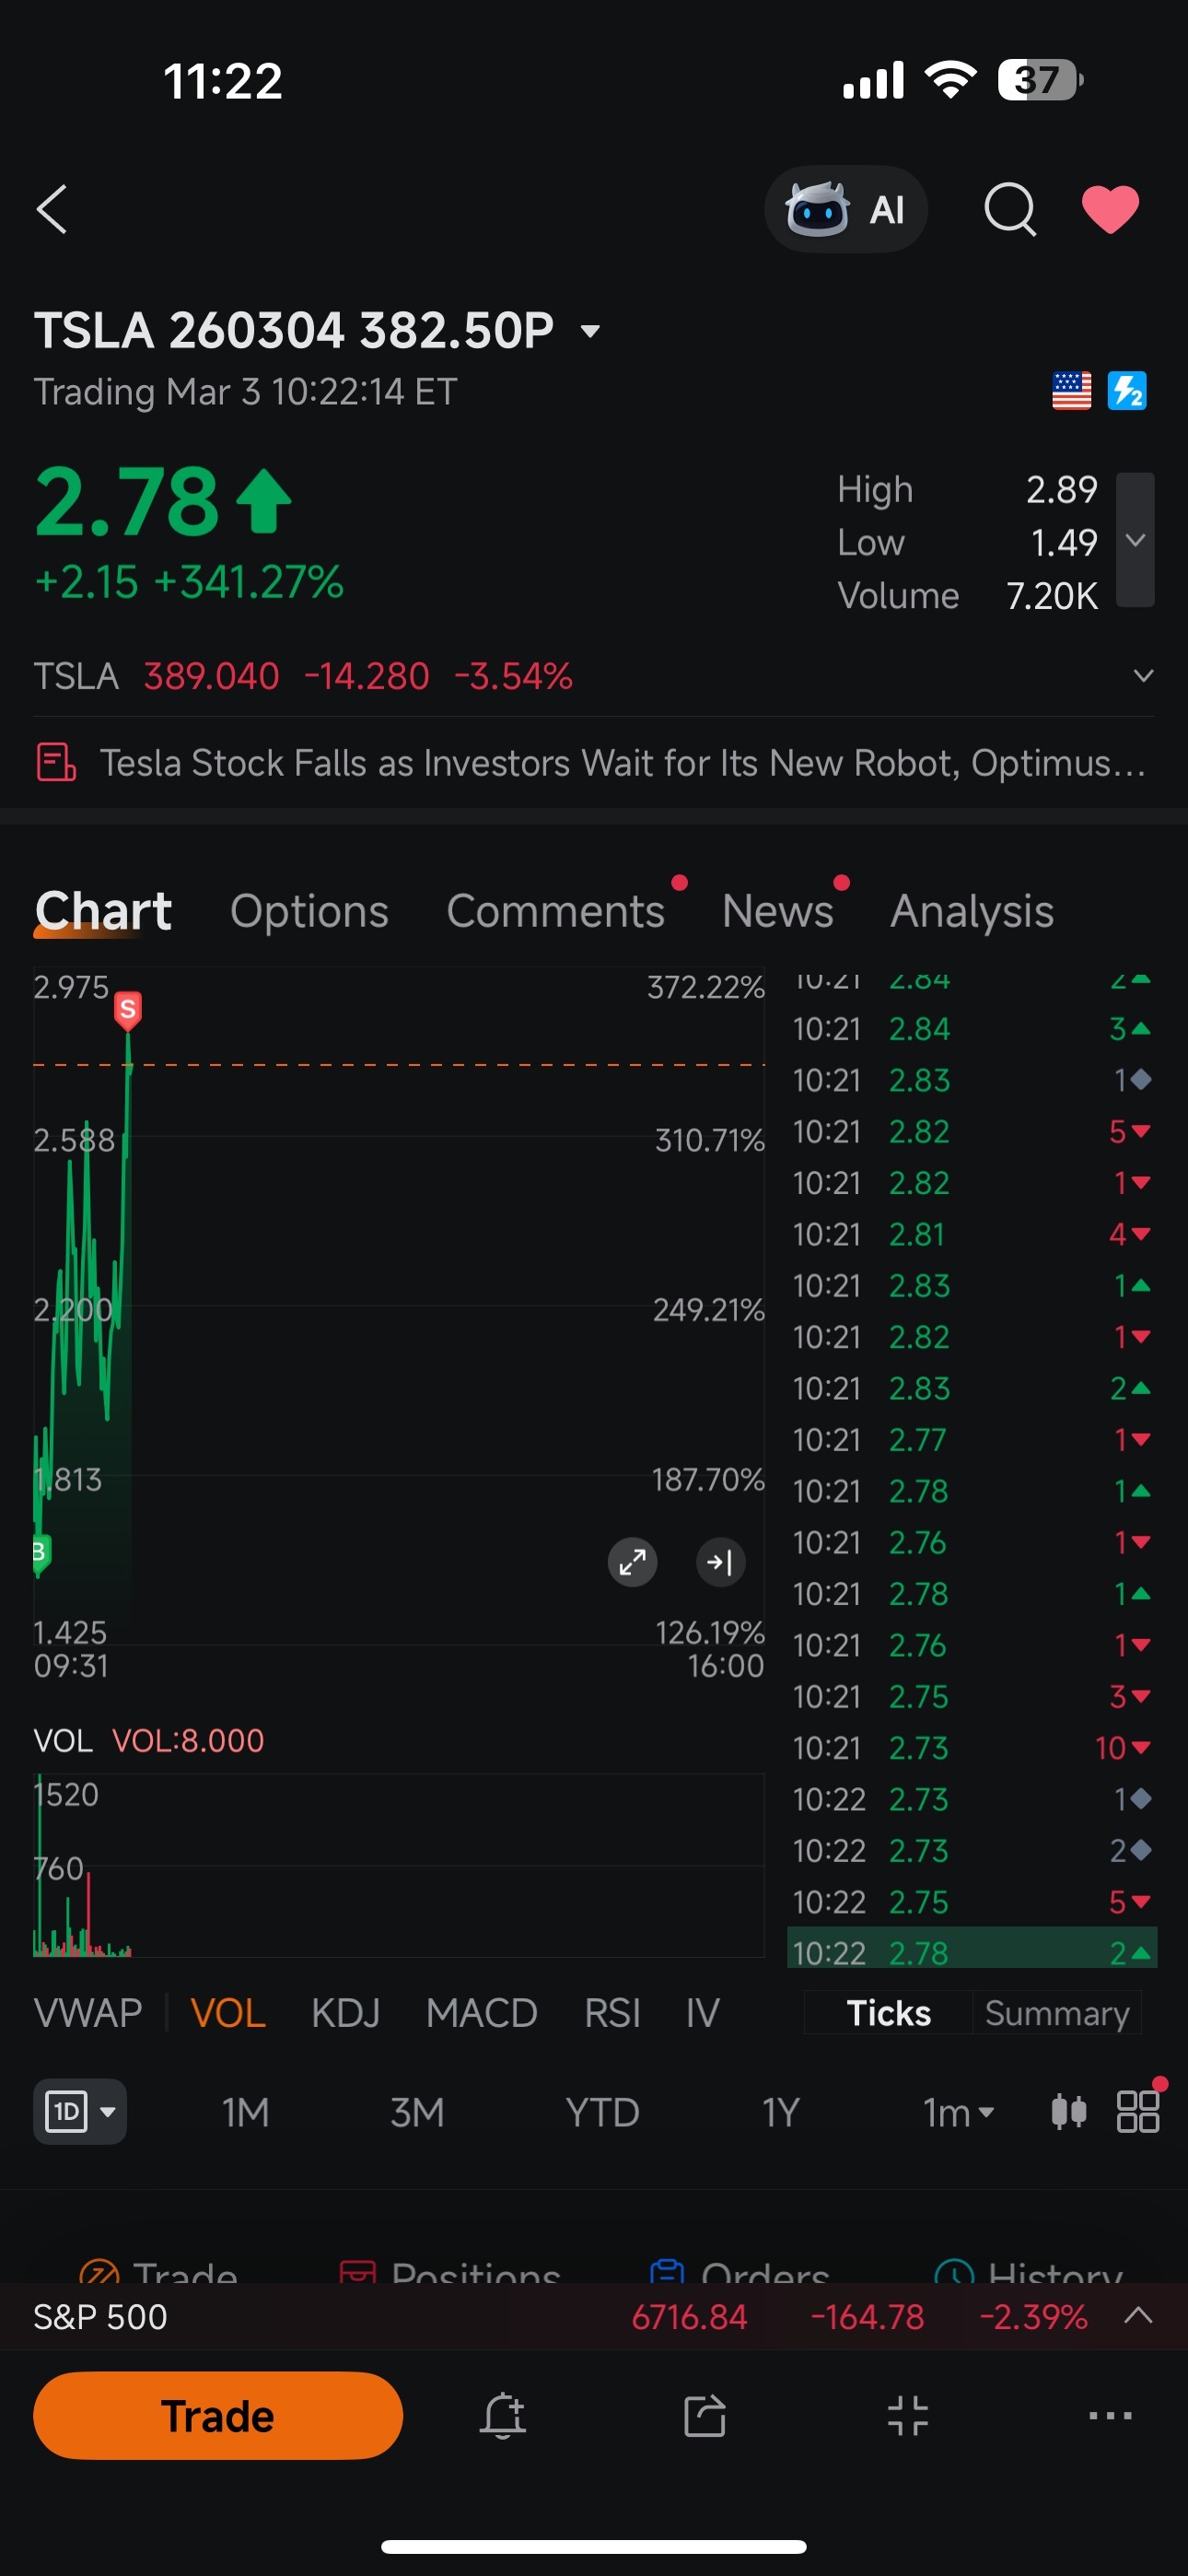
Task: Select the VWAP indicator
Action: [88, 2012]
